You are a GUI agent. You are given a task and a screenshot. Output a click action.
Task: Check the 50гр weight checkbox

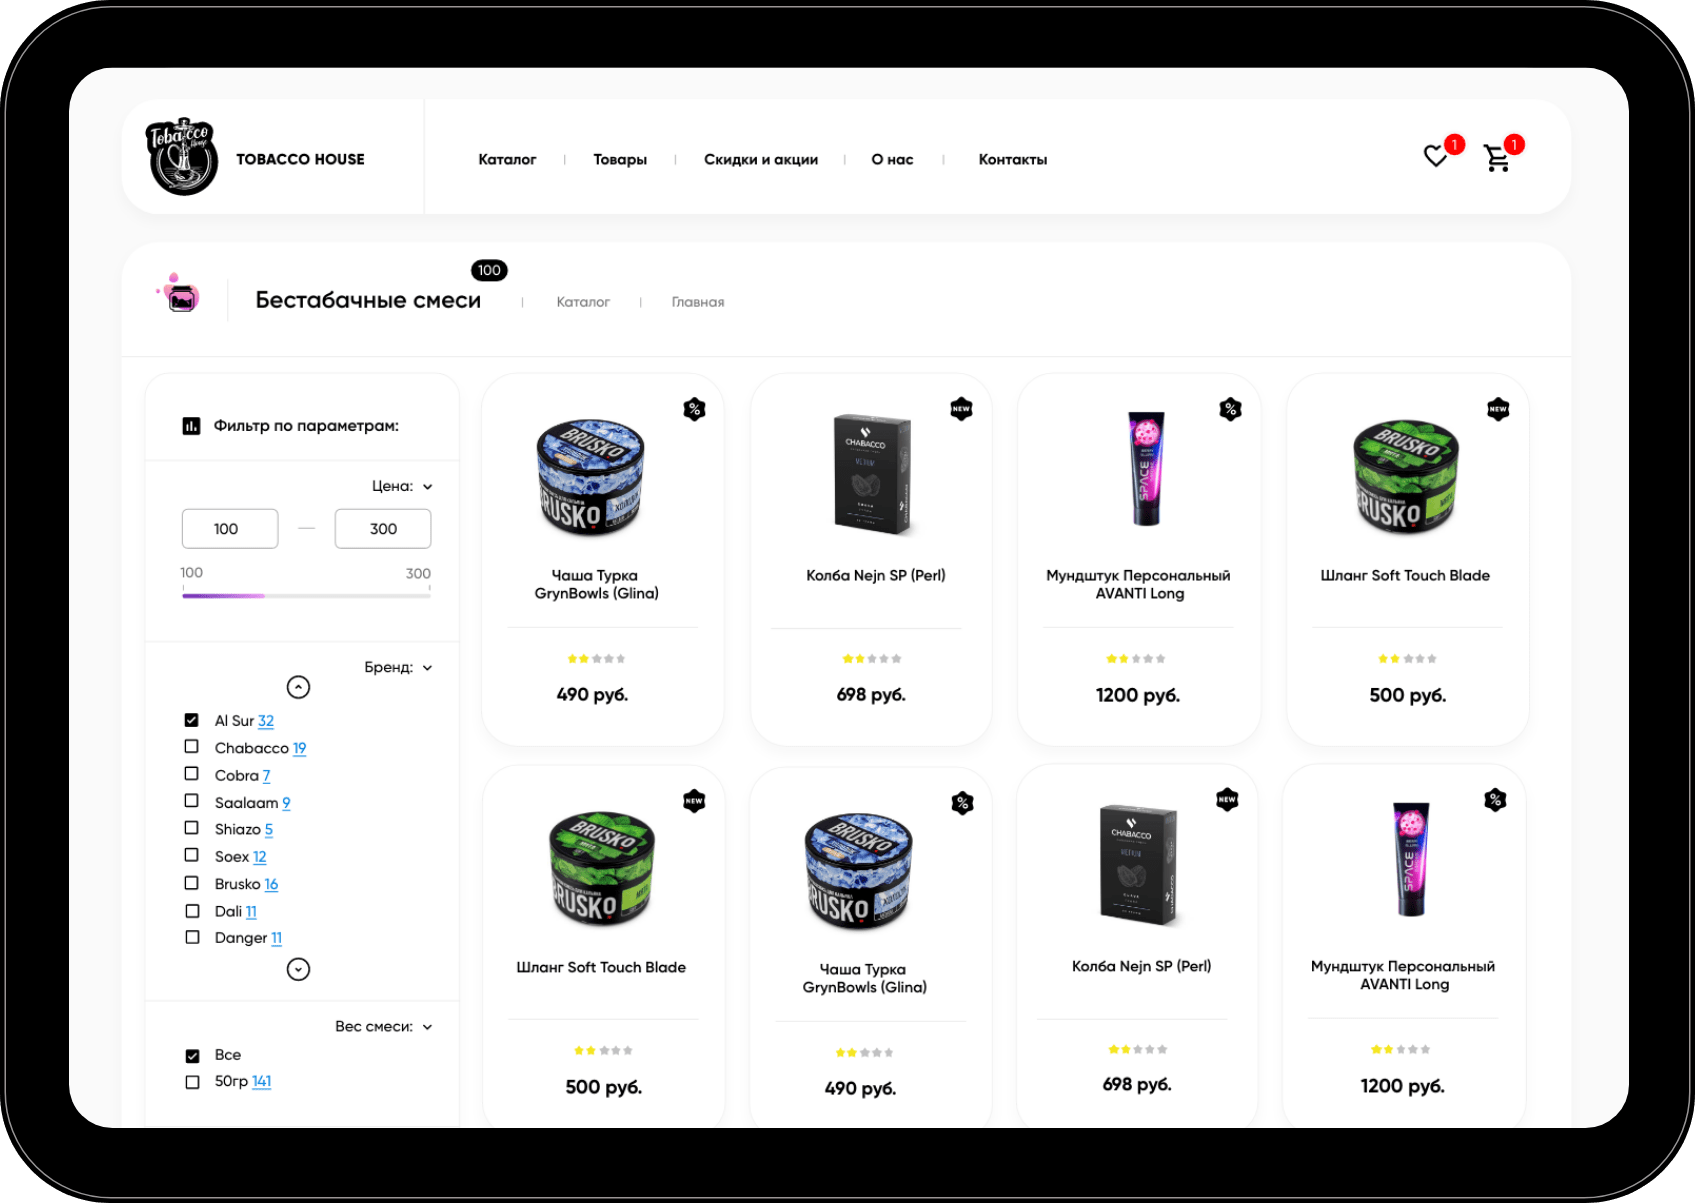click(x=192, y=1082)
